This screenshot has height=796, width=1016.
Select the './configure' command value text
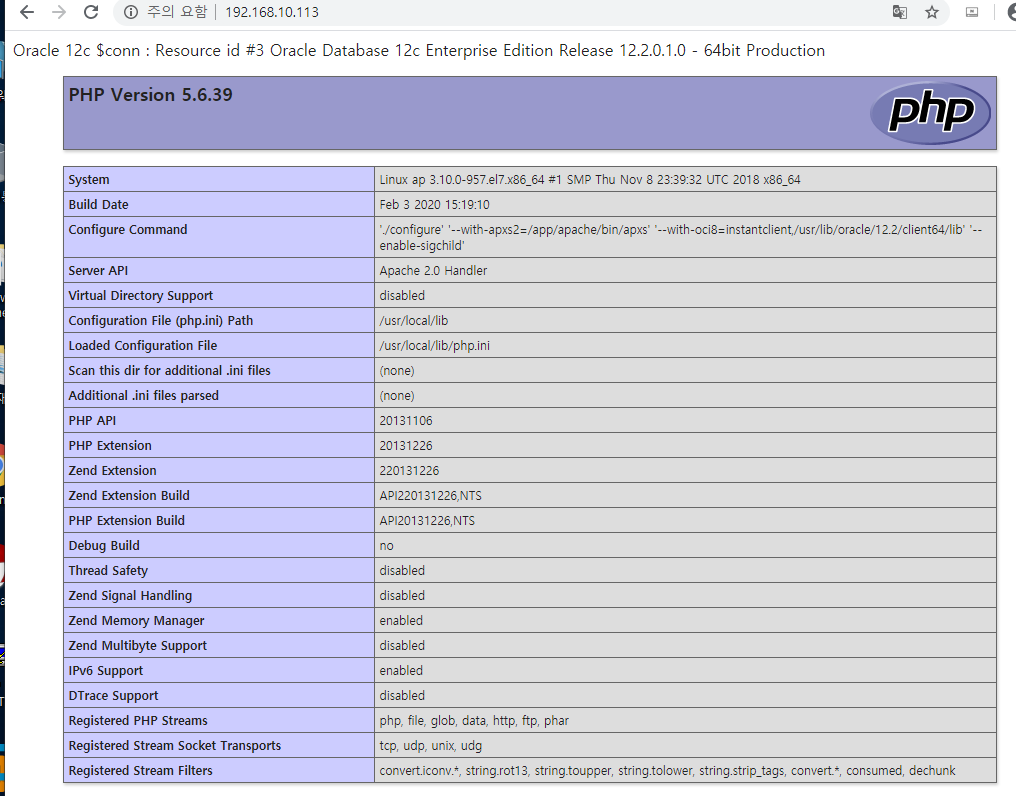tap(680, 237)
